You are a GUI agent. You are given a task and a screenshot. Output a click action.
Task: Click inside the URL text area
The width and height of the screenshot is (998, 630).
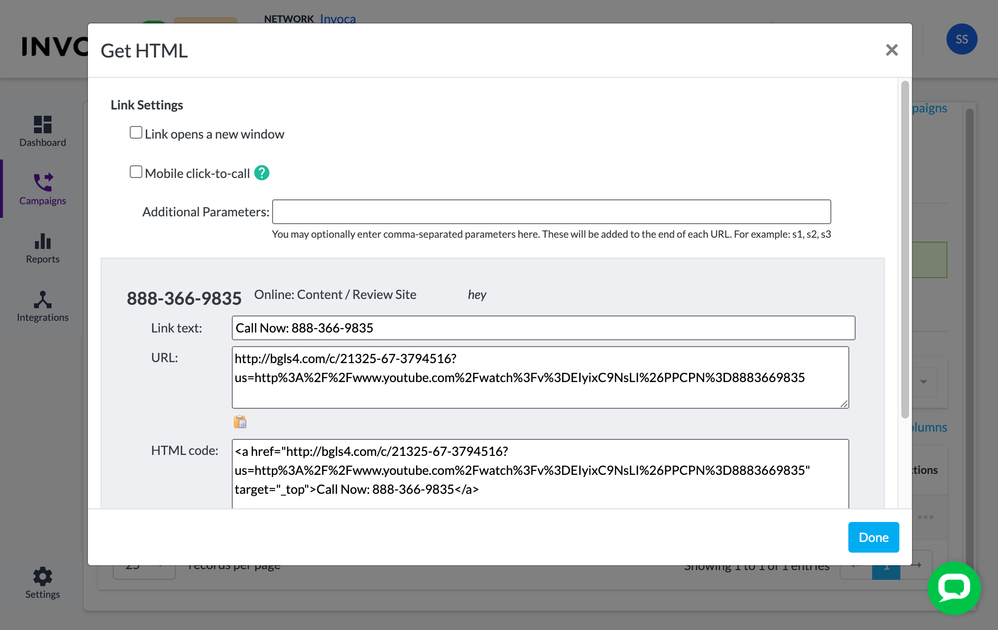click(x=540, y=377)
